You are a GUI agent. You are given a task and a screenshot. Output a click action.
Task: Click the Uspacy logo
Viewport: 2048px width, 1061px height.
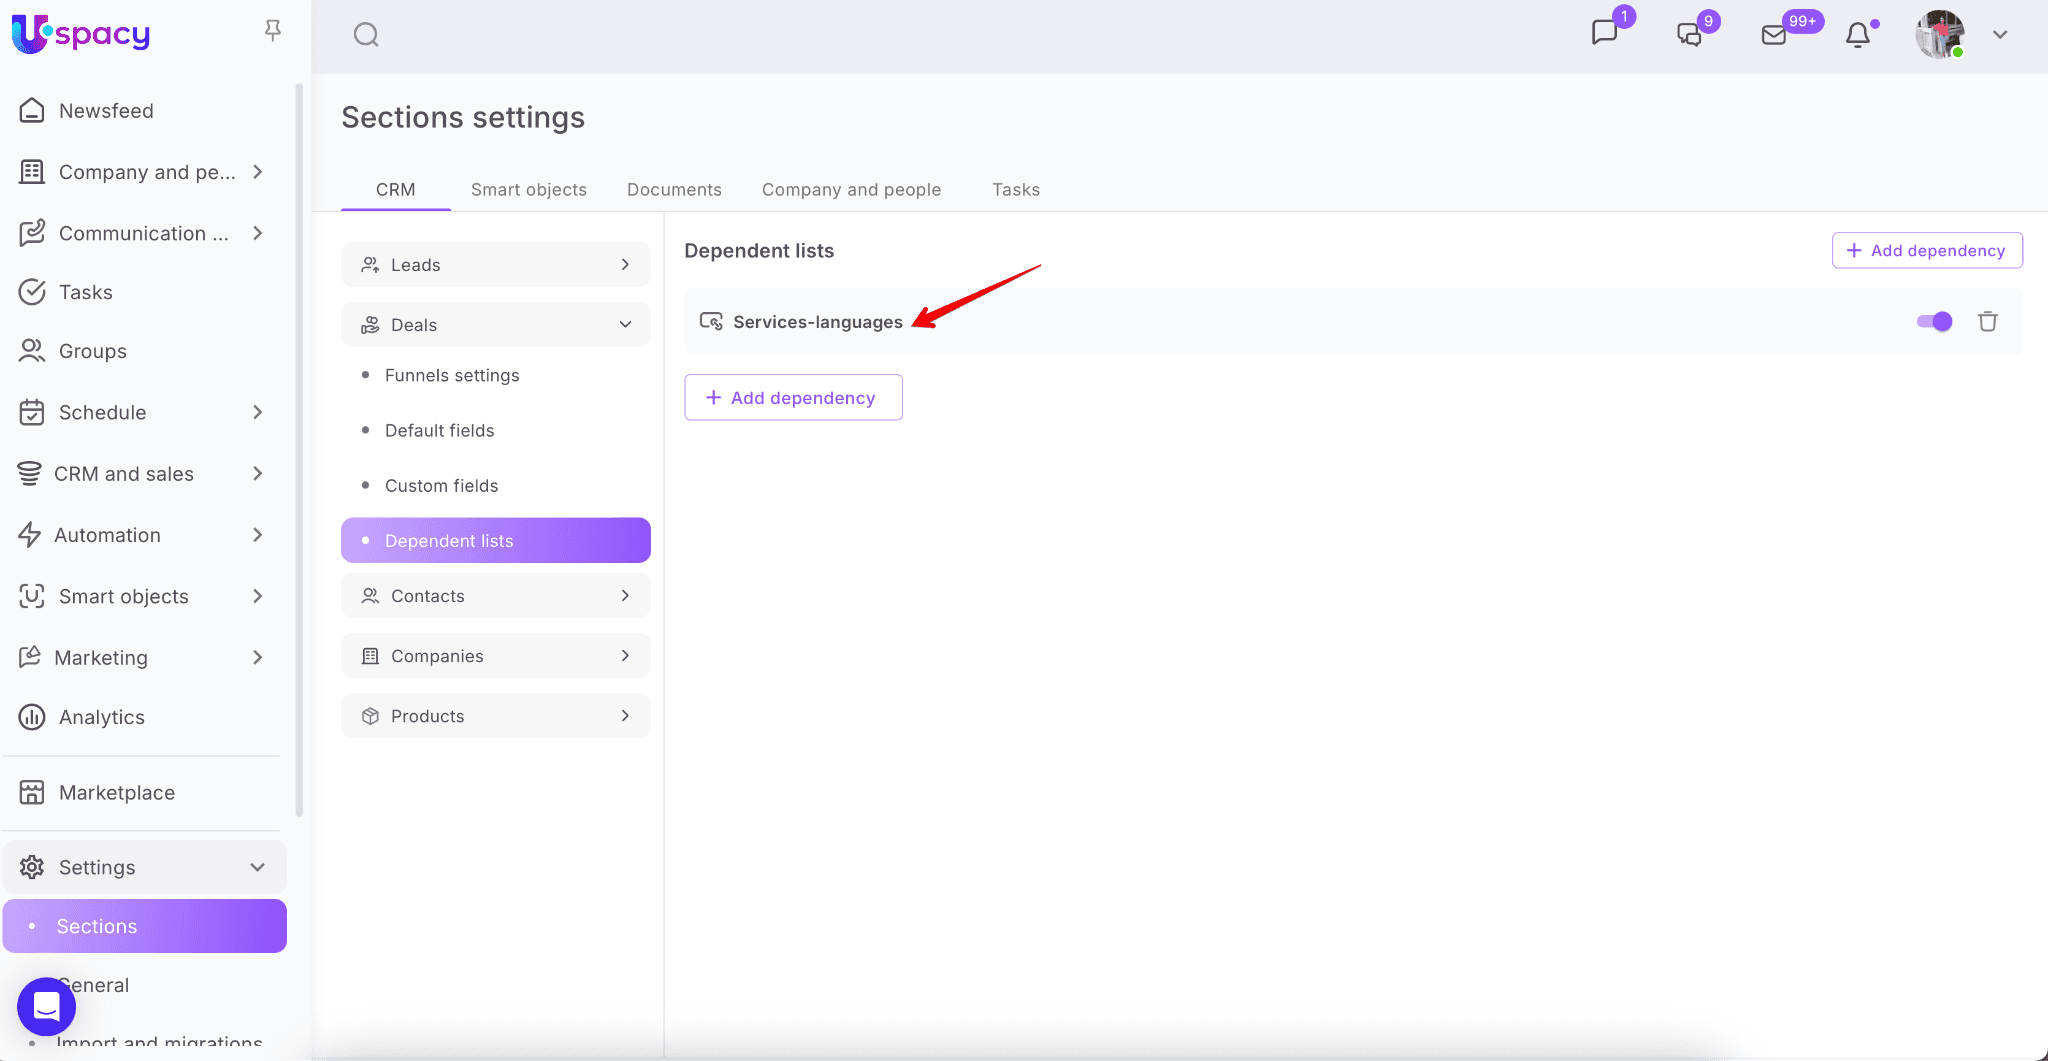click(x=81, y=33)
